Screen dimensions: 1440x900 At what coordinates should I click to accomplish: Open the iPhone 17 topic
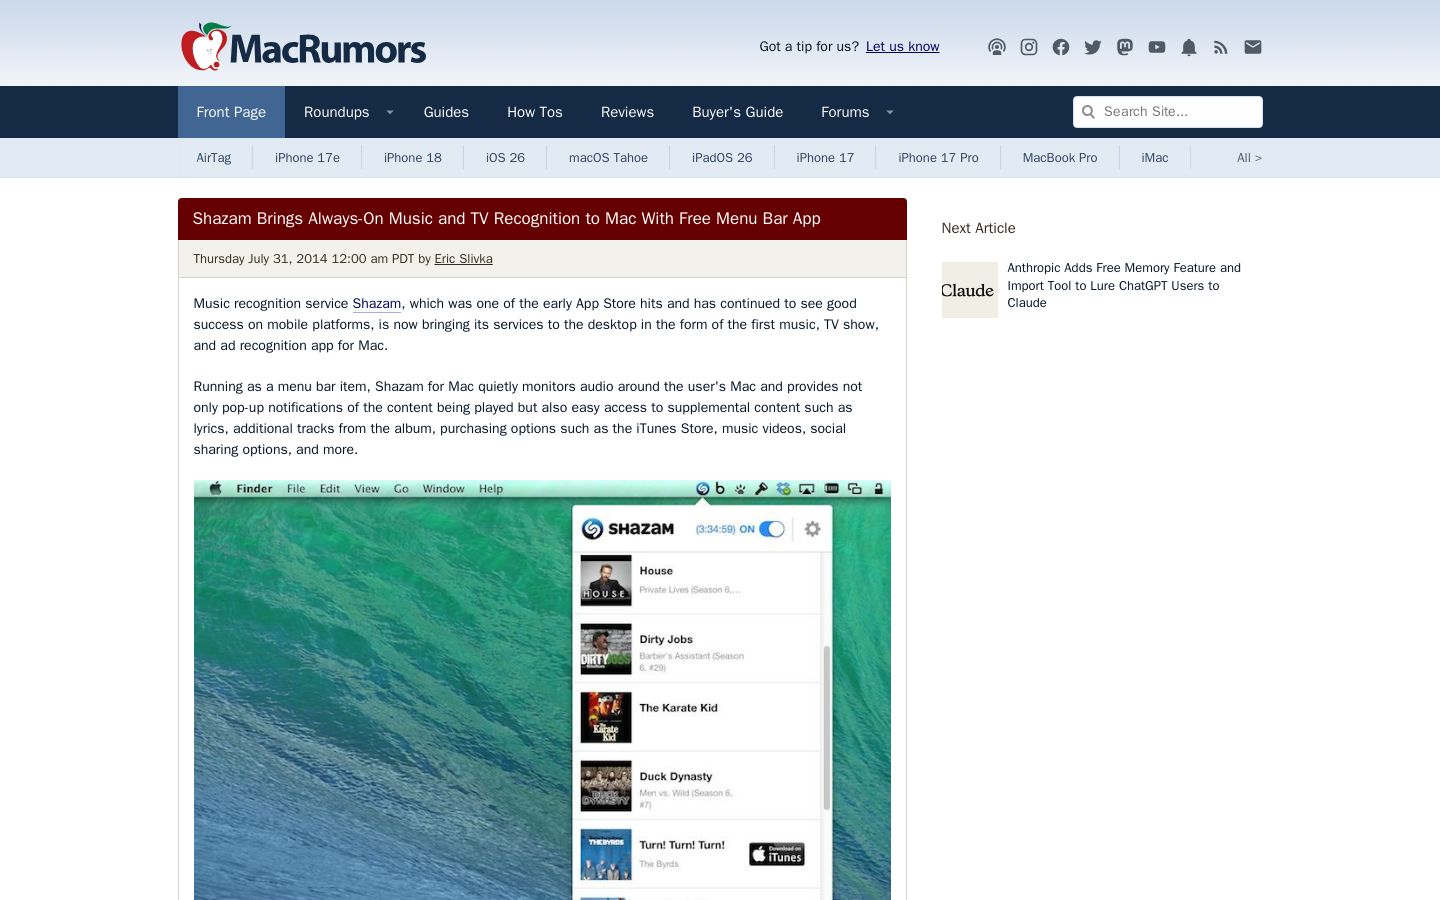point(825,158)
